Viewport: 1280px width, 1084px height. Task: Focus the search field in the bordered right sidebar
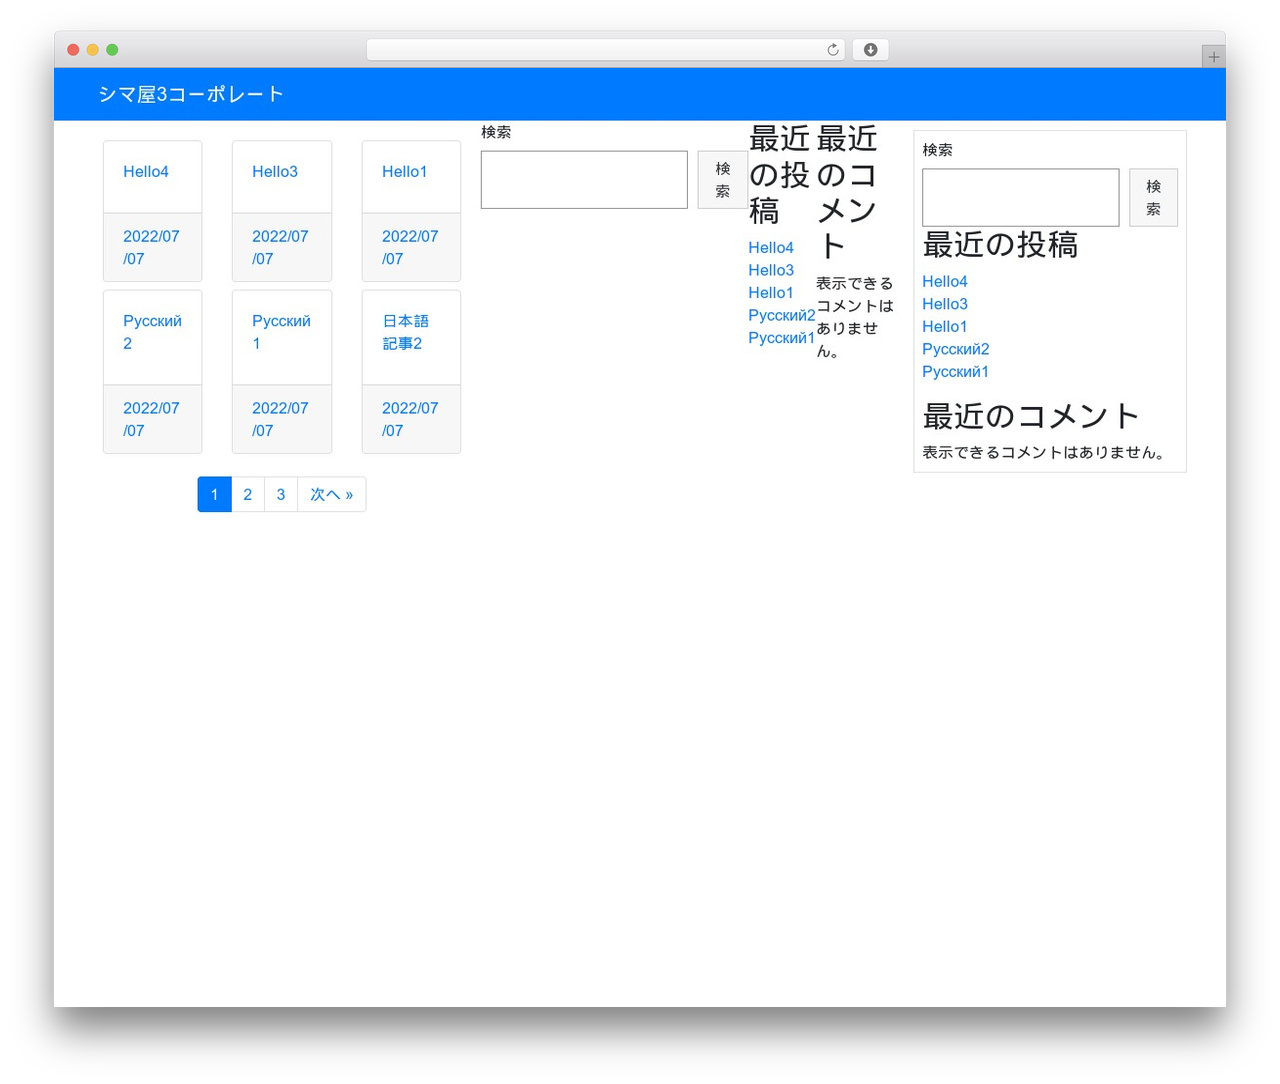pos(1020,197)
